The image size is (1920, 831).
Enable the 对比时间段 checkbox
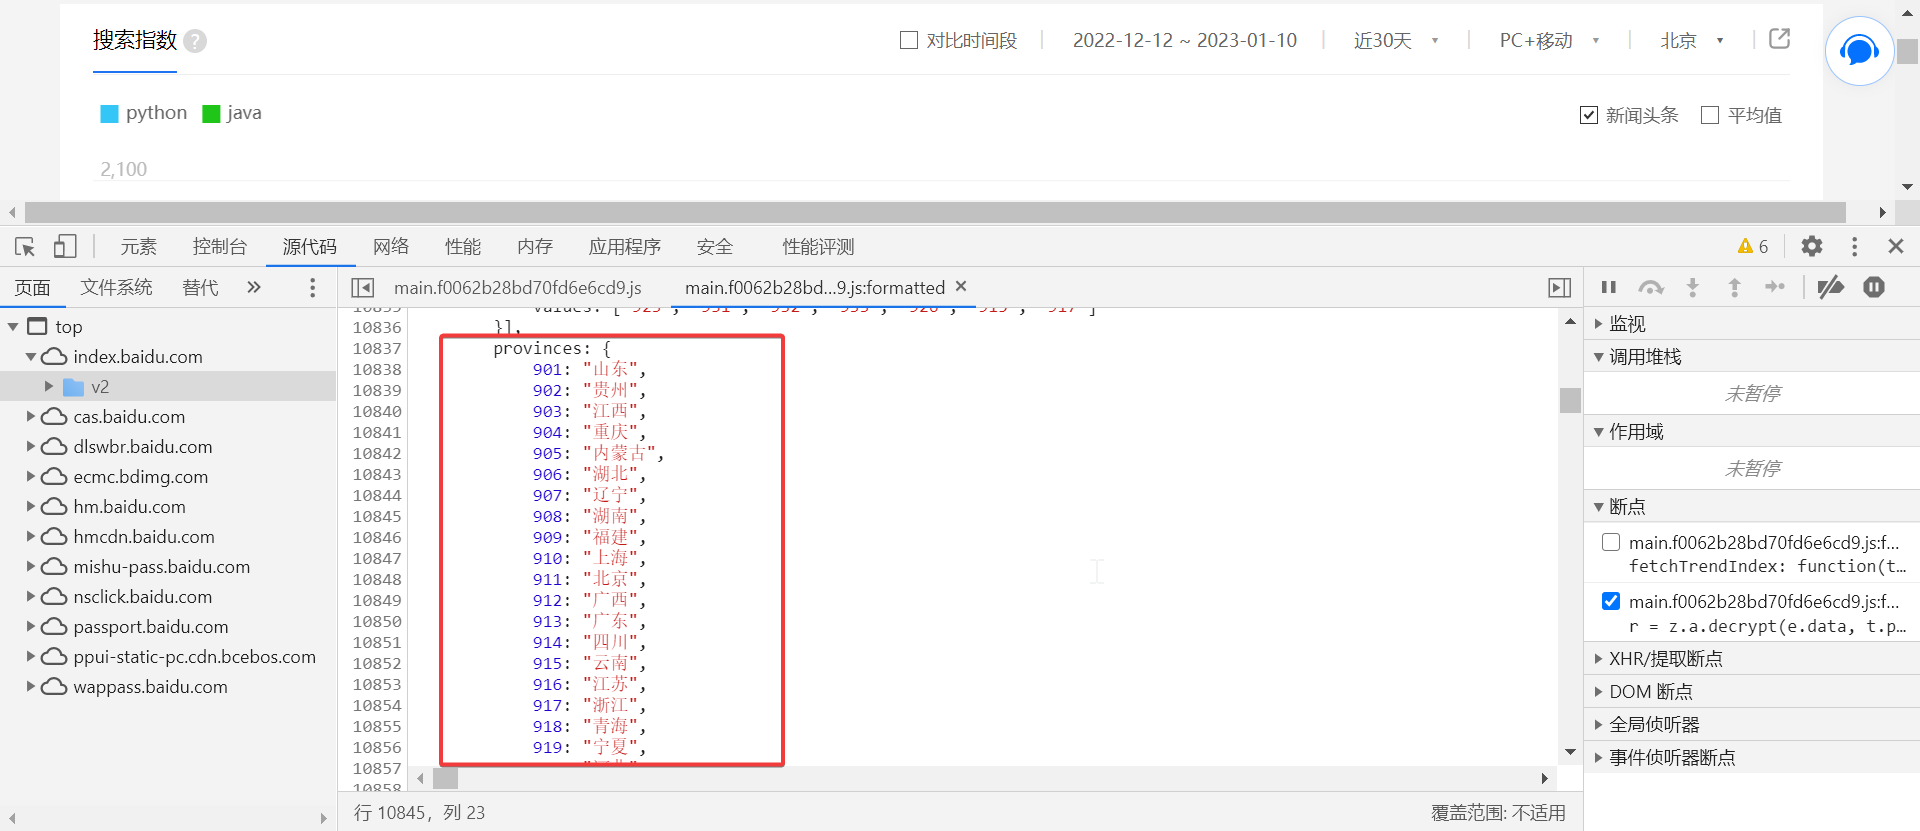(x=909, y=40)
